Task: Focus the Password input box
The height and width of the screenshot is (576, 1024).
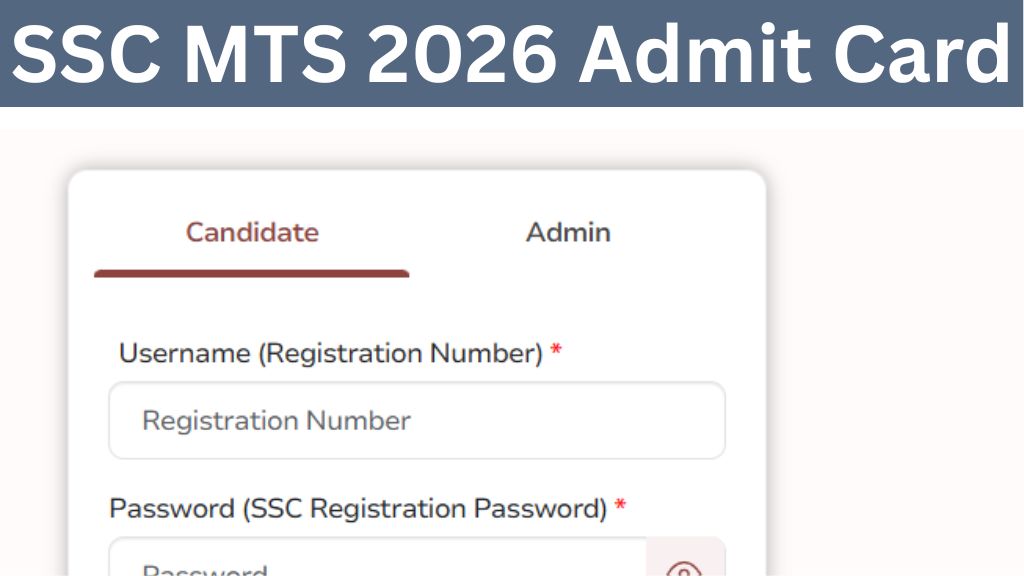Action: click(380, 563)
